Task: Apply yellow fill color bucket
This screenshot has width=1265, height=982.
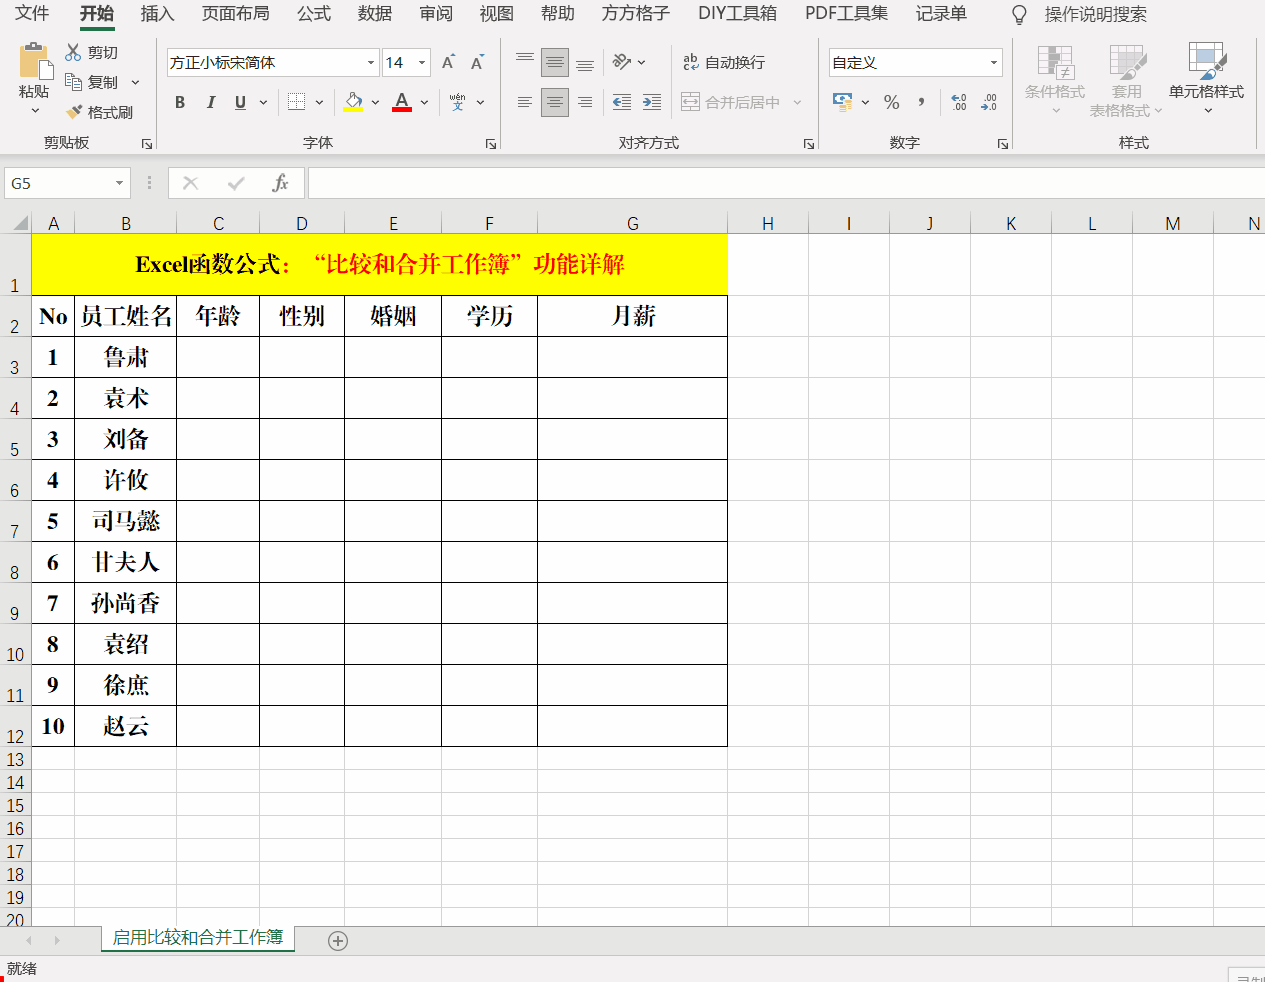Action: [353, 102]
